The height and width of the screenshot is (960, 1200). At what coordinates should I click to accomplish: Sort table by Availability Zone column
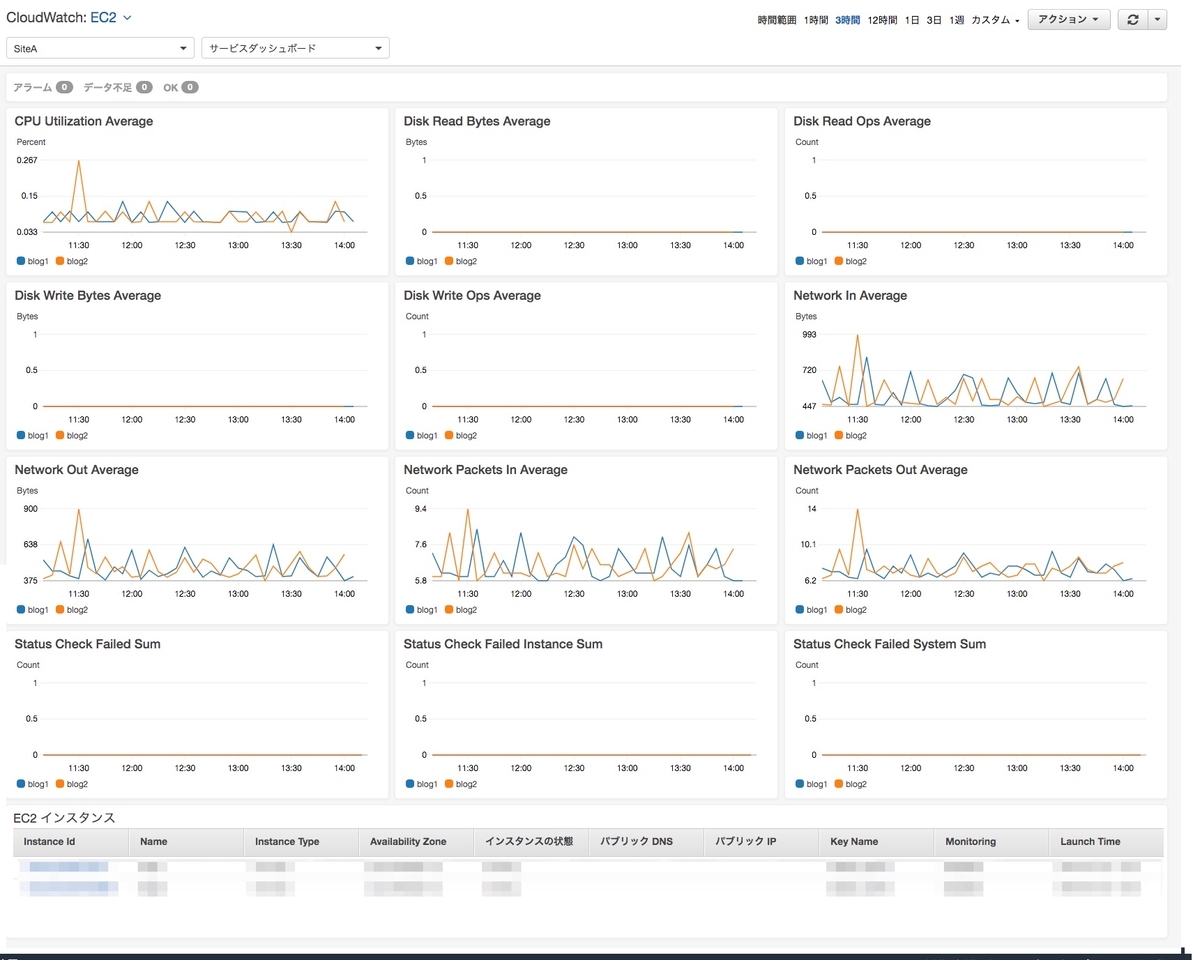click(x=416, y=842)
